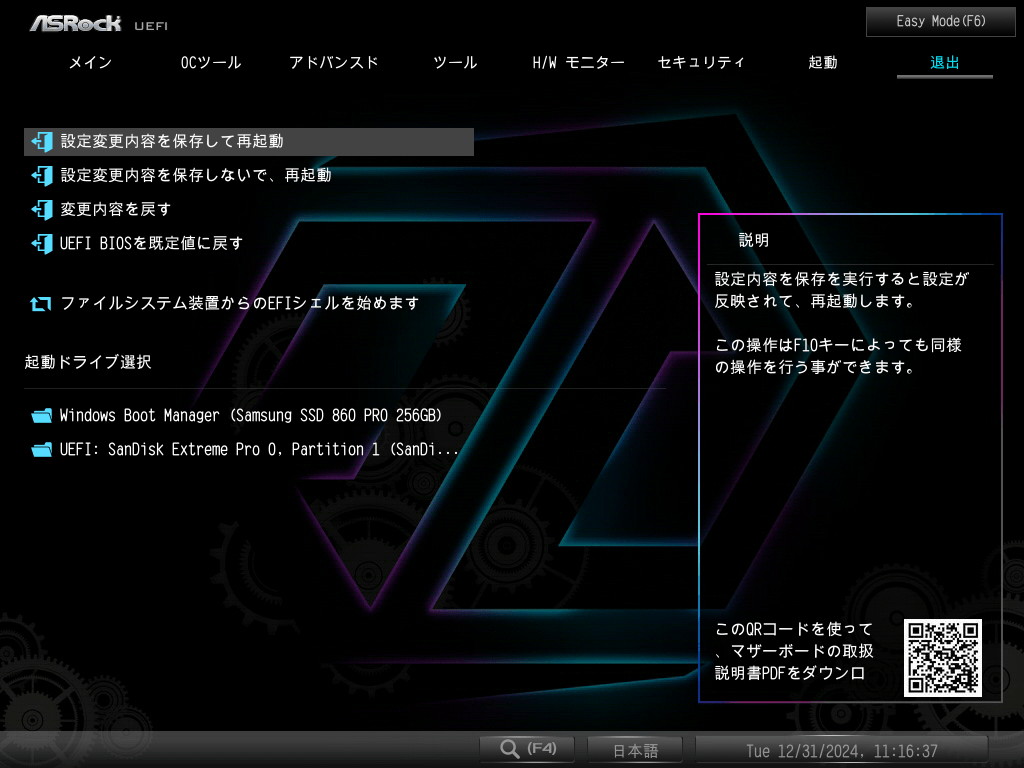1024x768 pixels.
Task: Open the メイン tab
Action: tap(91, 63)
